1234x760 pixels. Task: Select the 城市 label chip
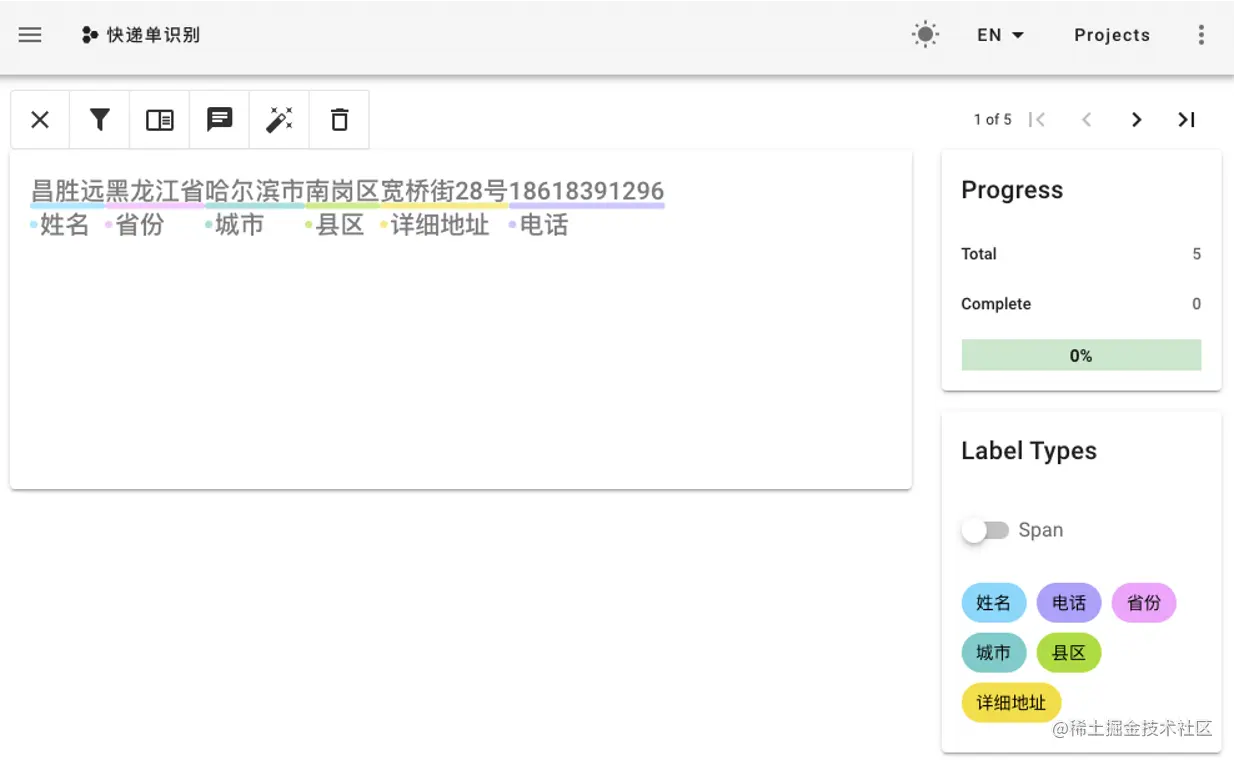tap(994, 653)
